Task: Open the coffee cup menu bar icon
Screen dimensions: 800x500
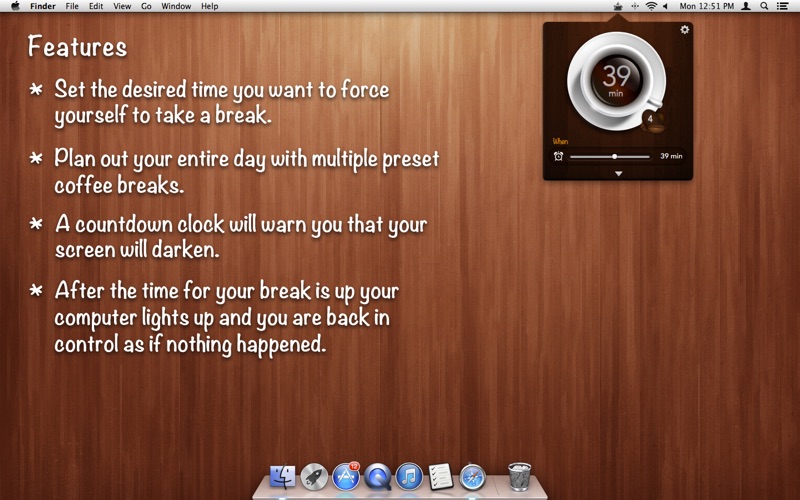Action: point(618,7)
